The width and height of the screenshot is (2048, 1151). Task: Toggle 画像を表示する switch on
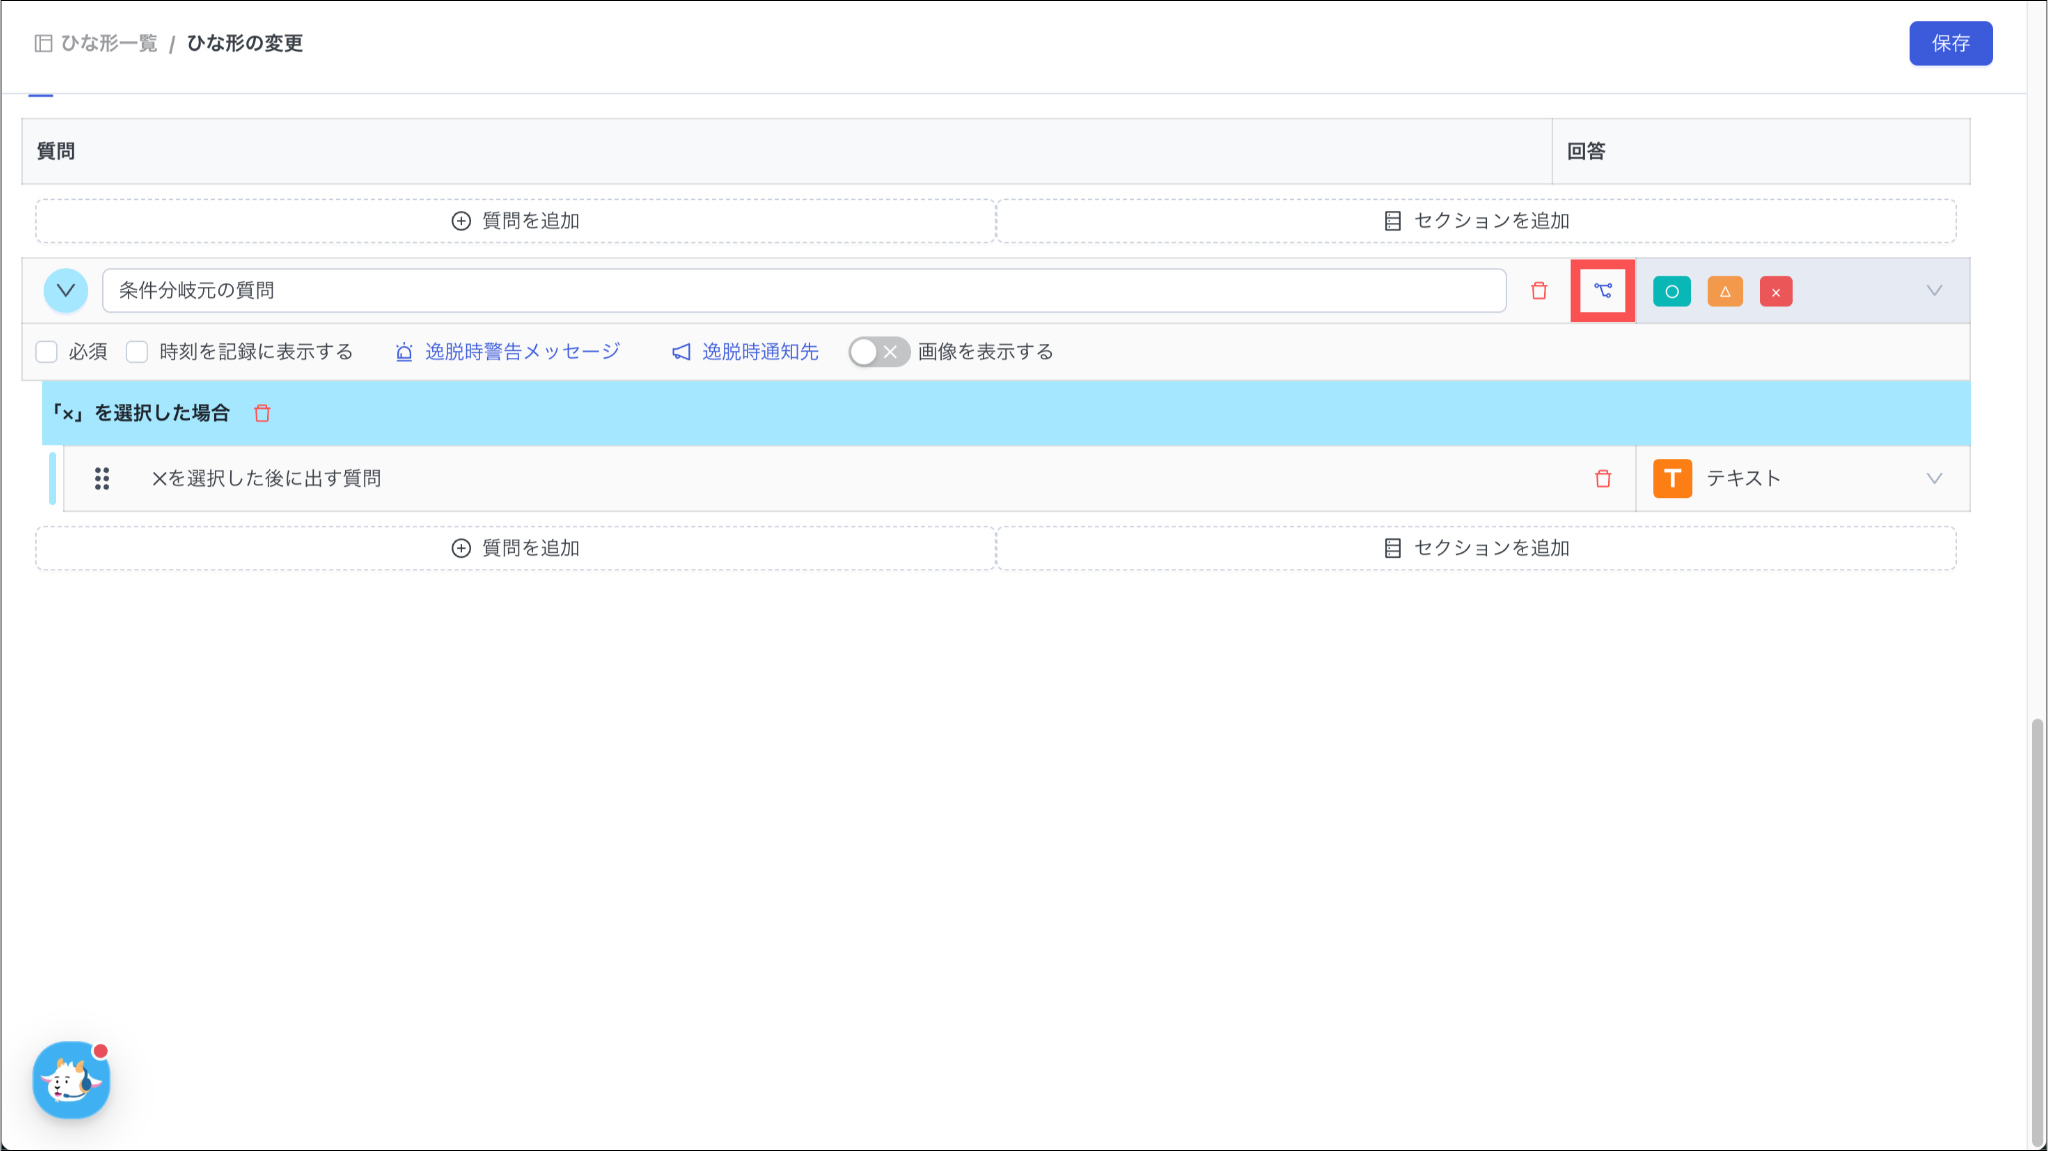pyautogui.click(x=878, y=352)
